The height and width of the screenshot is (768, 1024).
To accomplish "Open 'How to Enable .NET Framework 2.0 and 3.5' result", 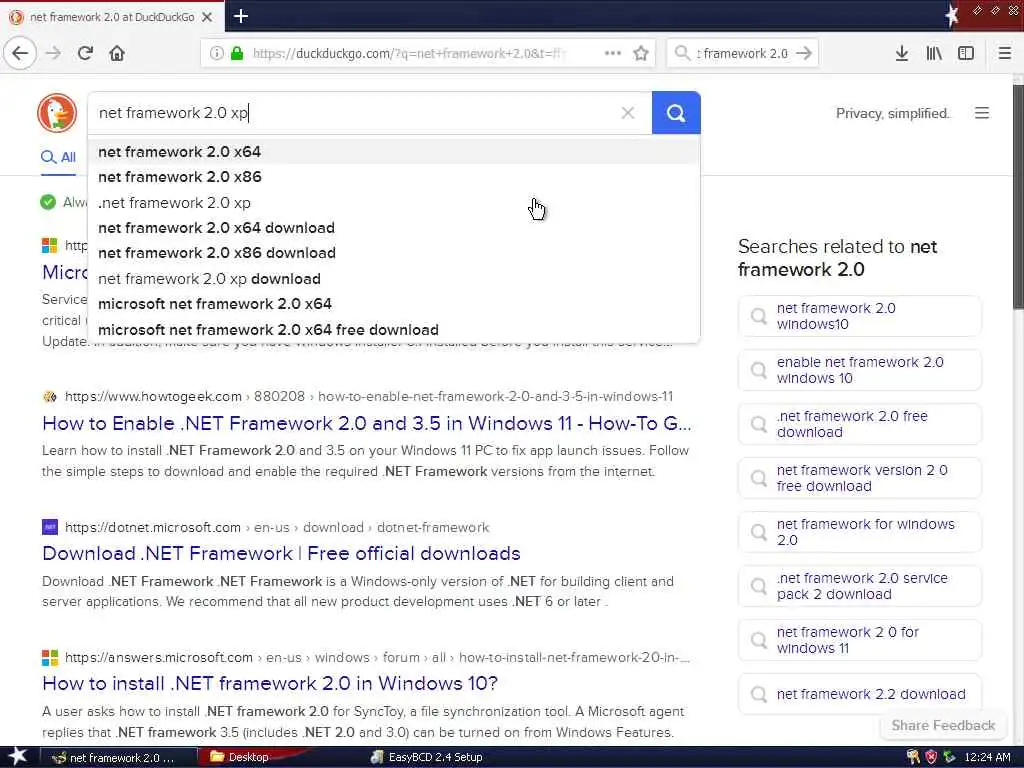I will coord(366,423).
